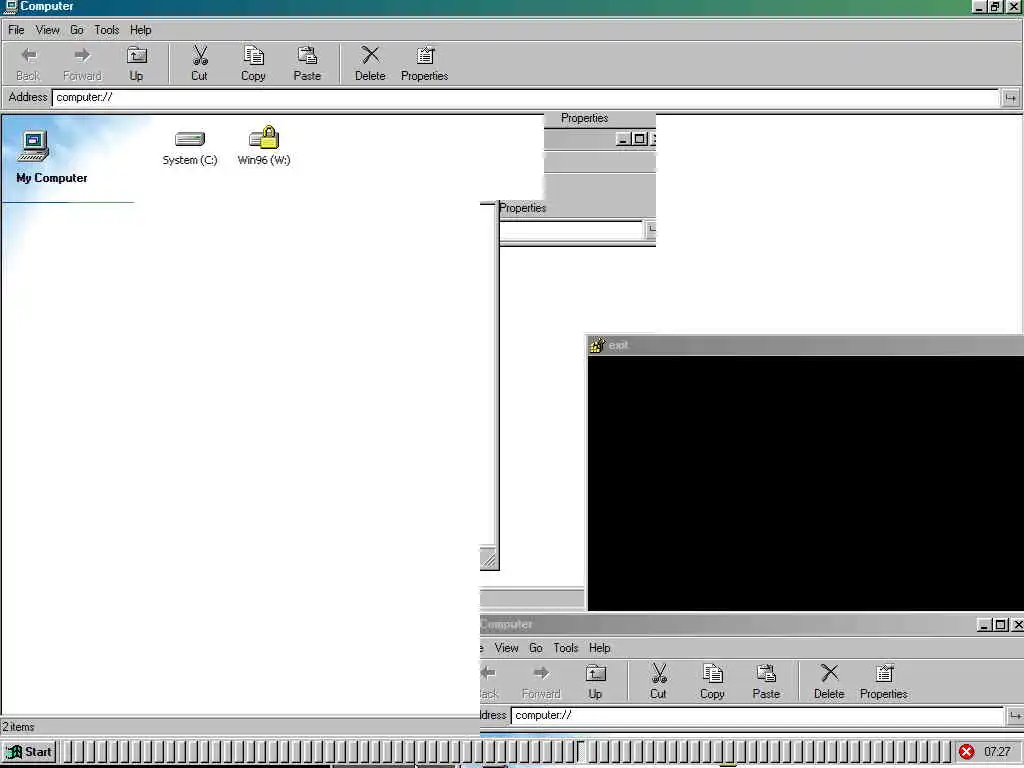
Task: Click the exit terminal window title bar
Action: click(x=805, y=345)
